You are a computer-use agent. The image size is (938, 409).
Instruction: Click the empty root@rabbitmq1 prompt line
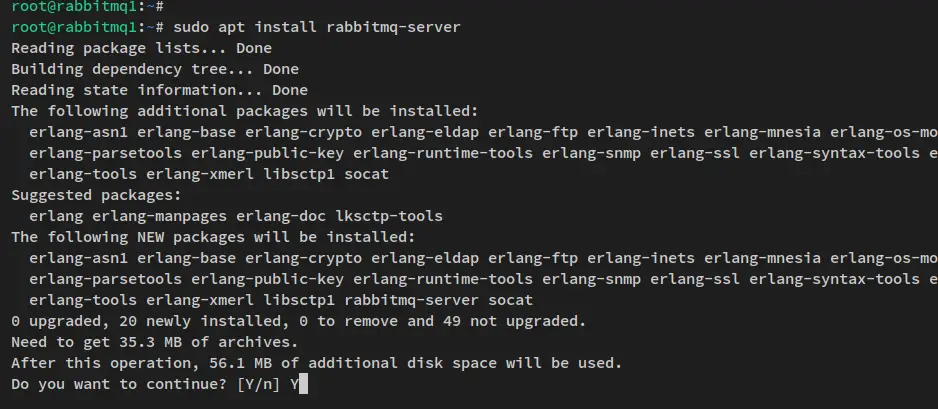pyautogui.click(x=87, y=7)
